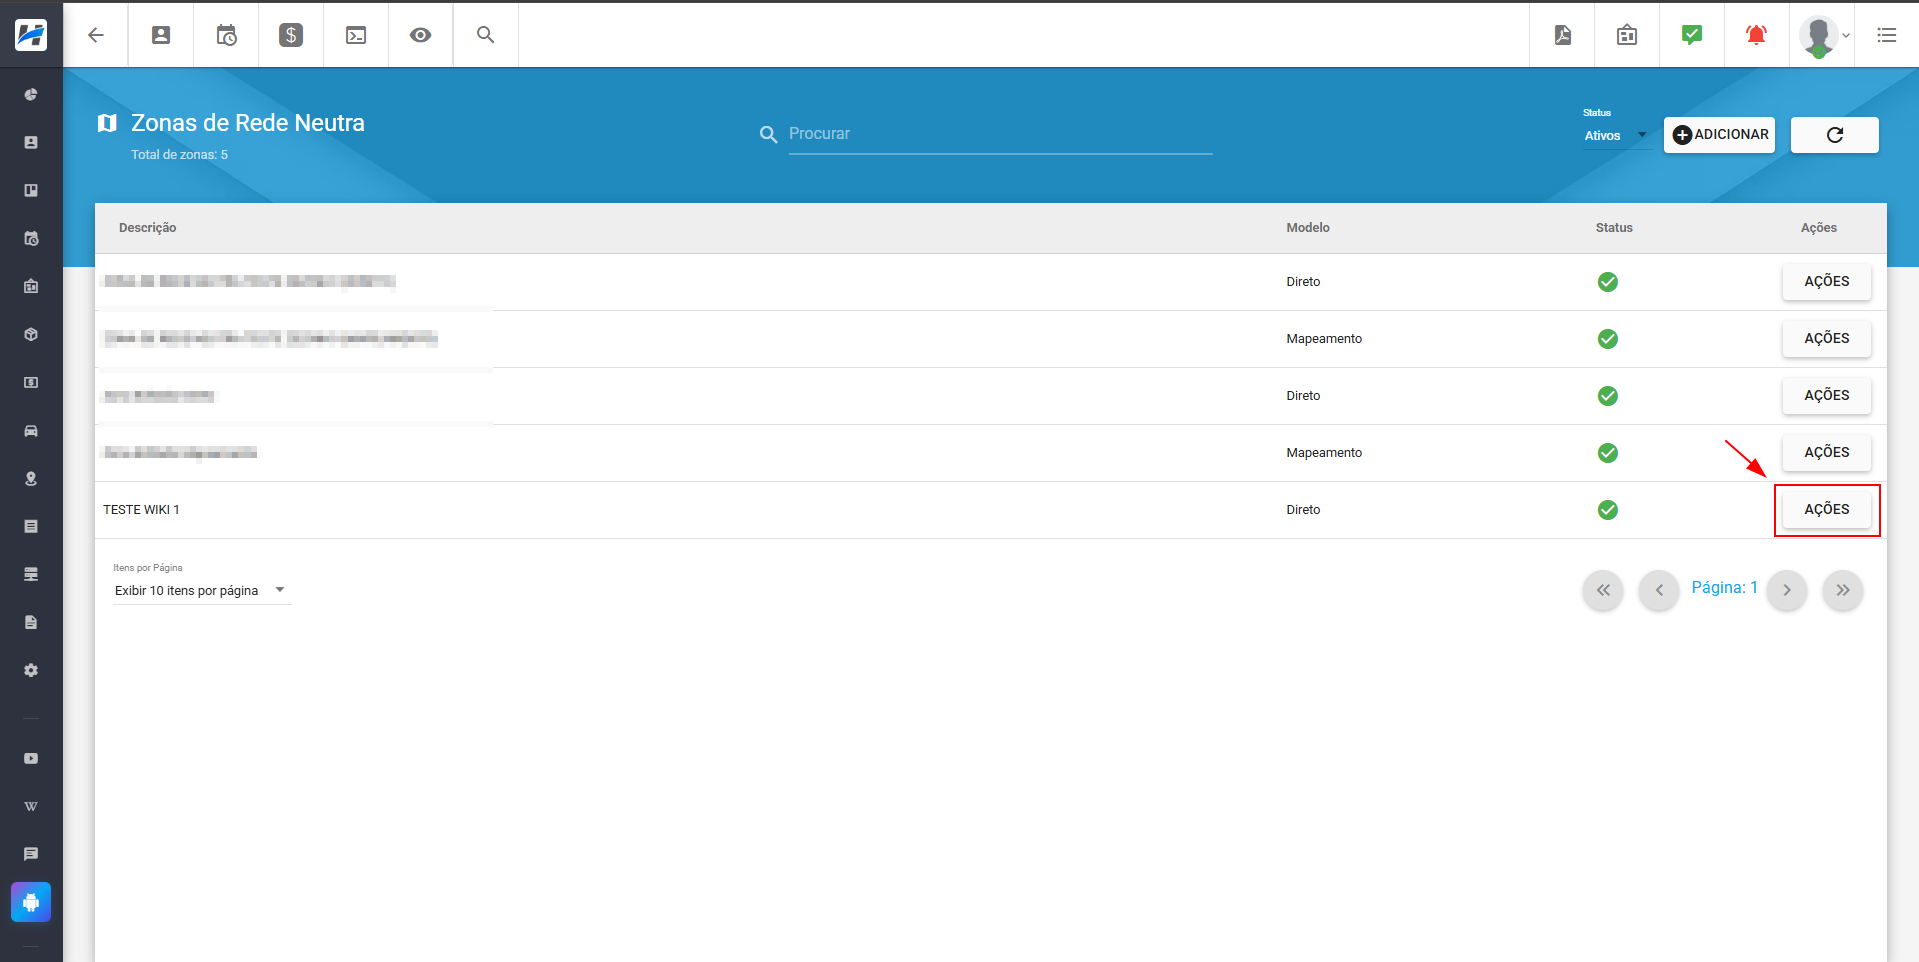Open the calendar clock icon in sidebar

point(31,239)
